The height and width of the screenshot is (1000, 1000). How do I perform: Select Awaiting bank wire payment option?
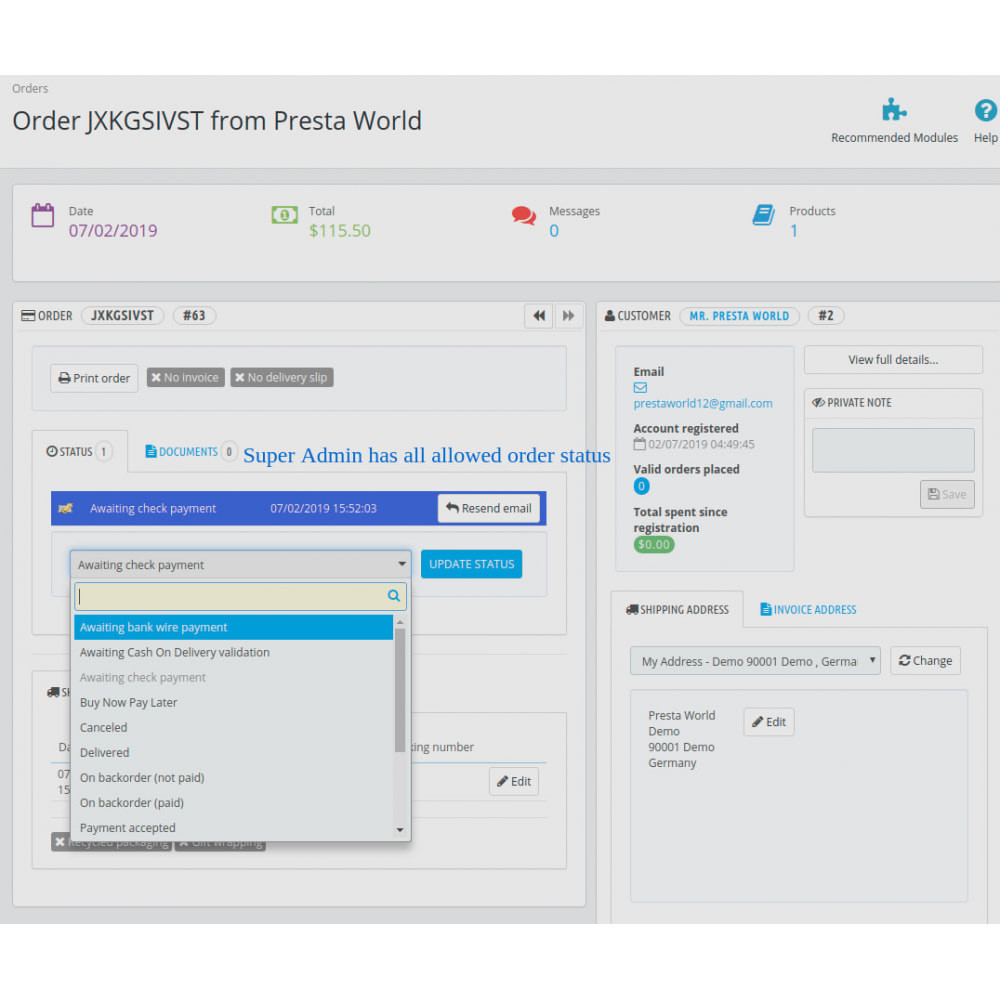pyautogui.click(x=233, y=628)
